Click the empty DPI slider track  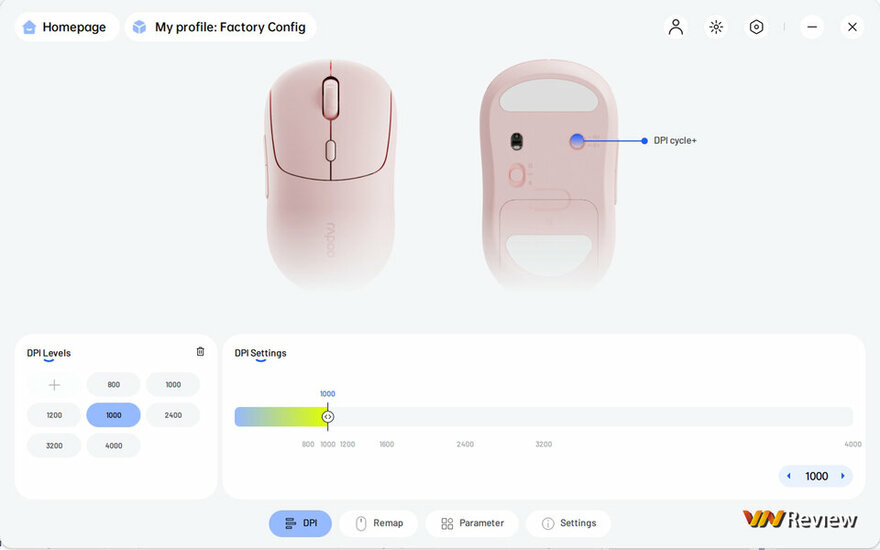click(592, 417)
